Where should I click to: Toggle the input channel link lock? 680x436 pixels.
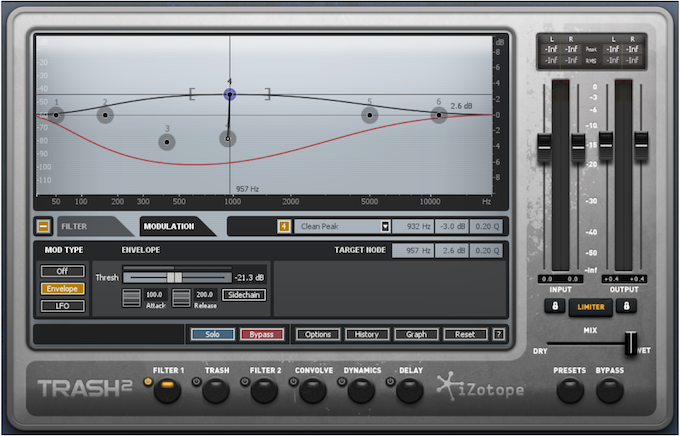[x=555, y=306]
